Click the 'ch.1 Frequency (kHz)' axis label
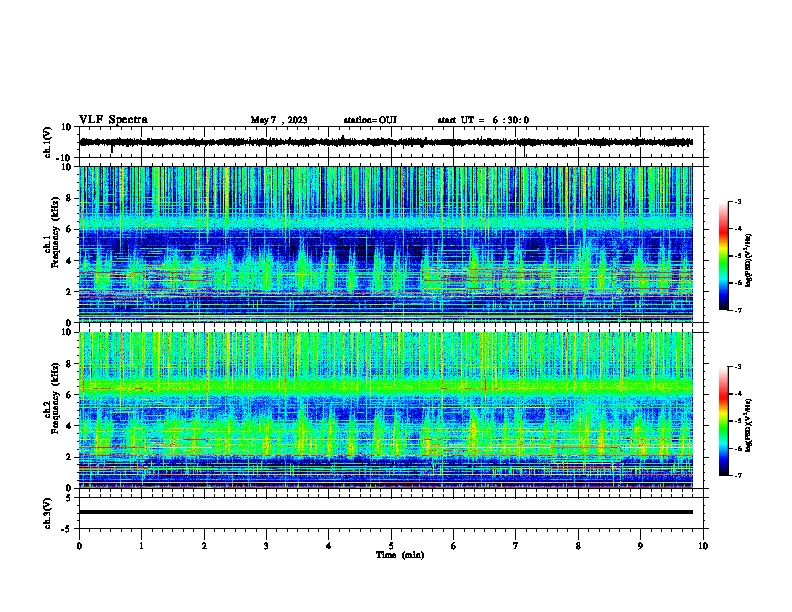 coord(52,232)
